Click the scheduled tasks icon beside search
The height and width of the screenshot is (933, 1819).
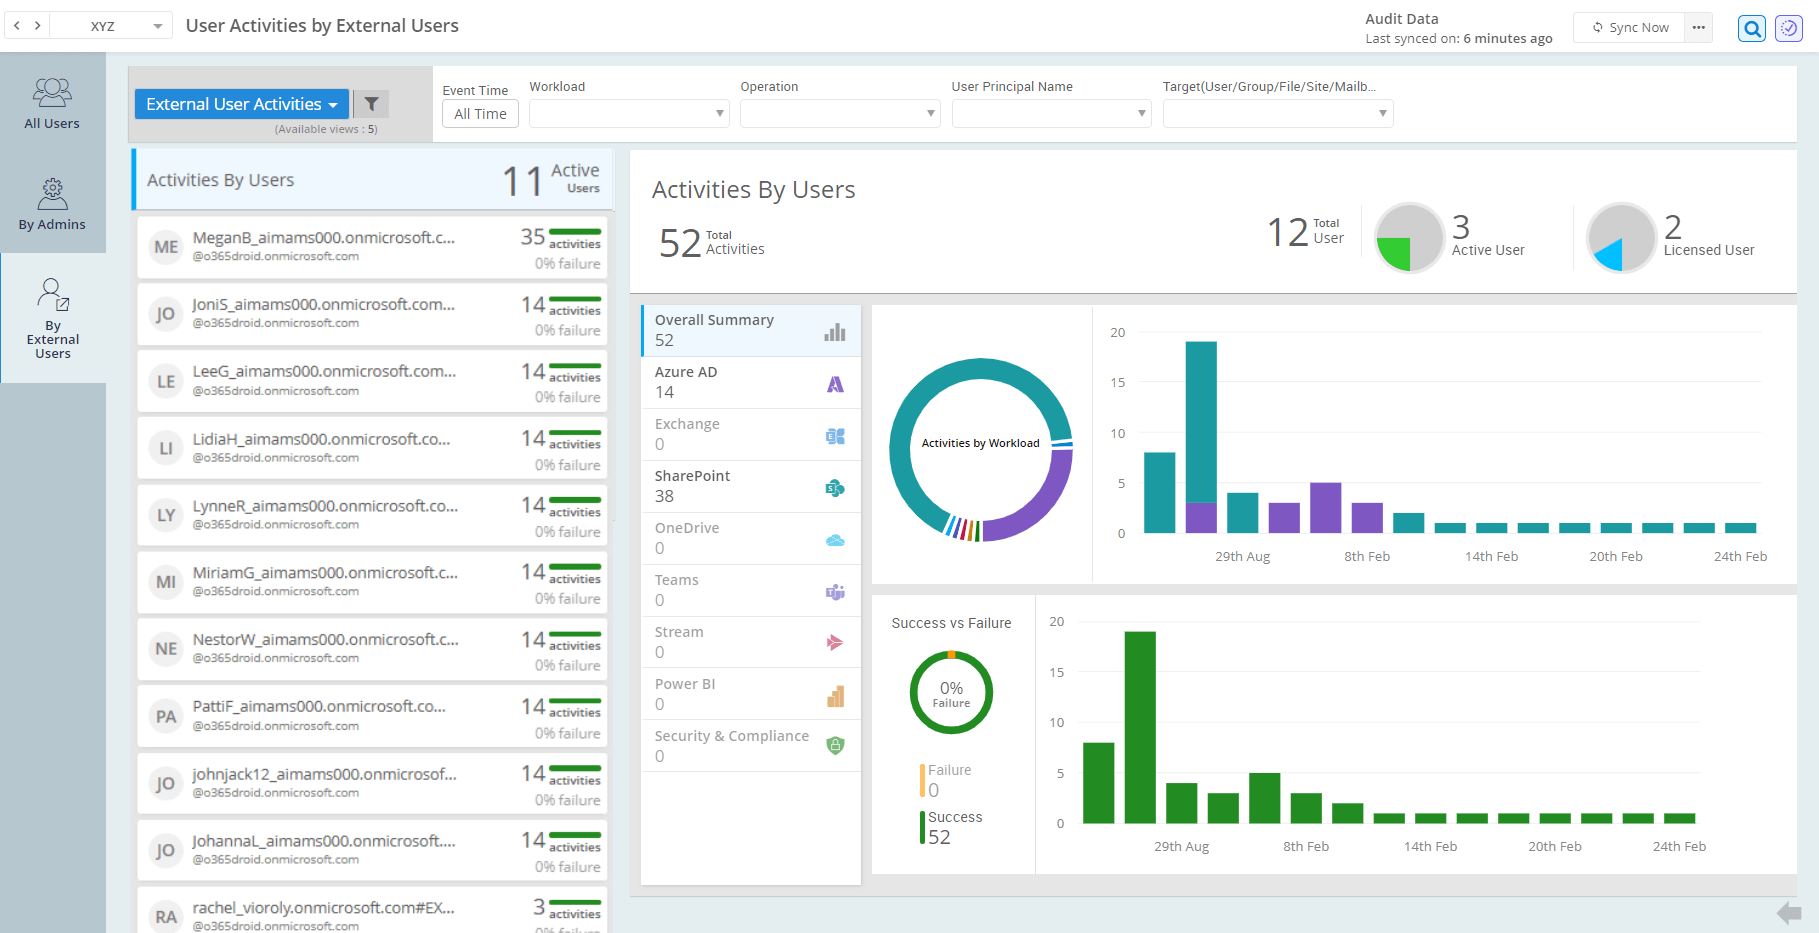[x=1788, y=28]
